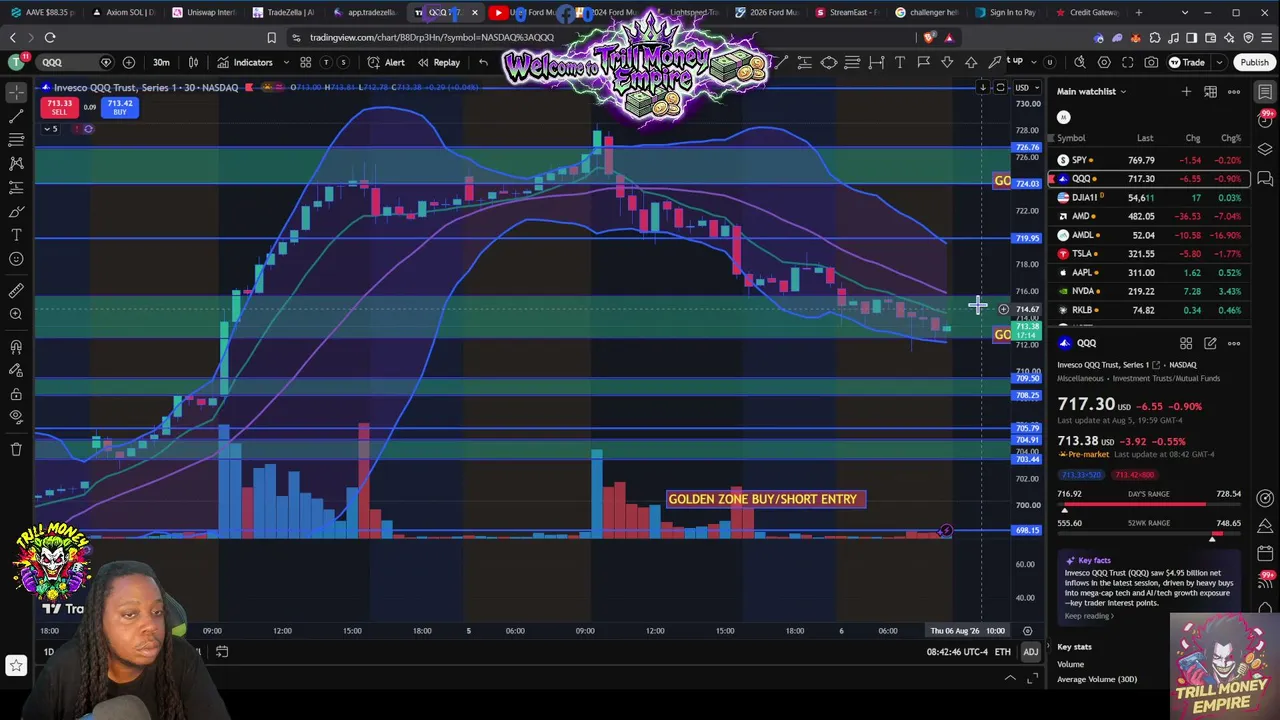Select the text annotation tool
The width and height of the screenshot is (1280, 720).
click(16, 235)
